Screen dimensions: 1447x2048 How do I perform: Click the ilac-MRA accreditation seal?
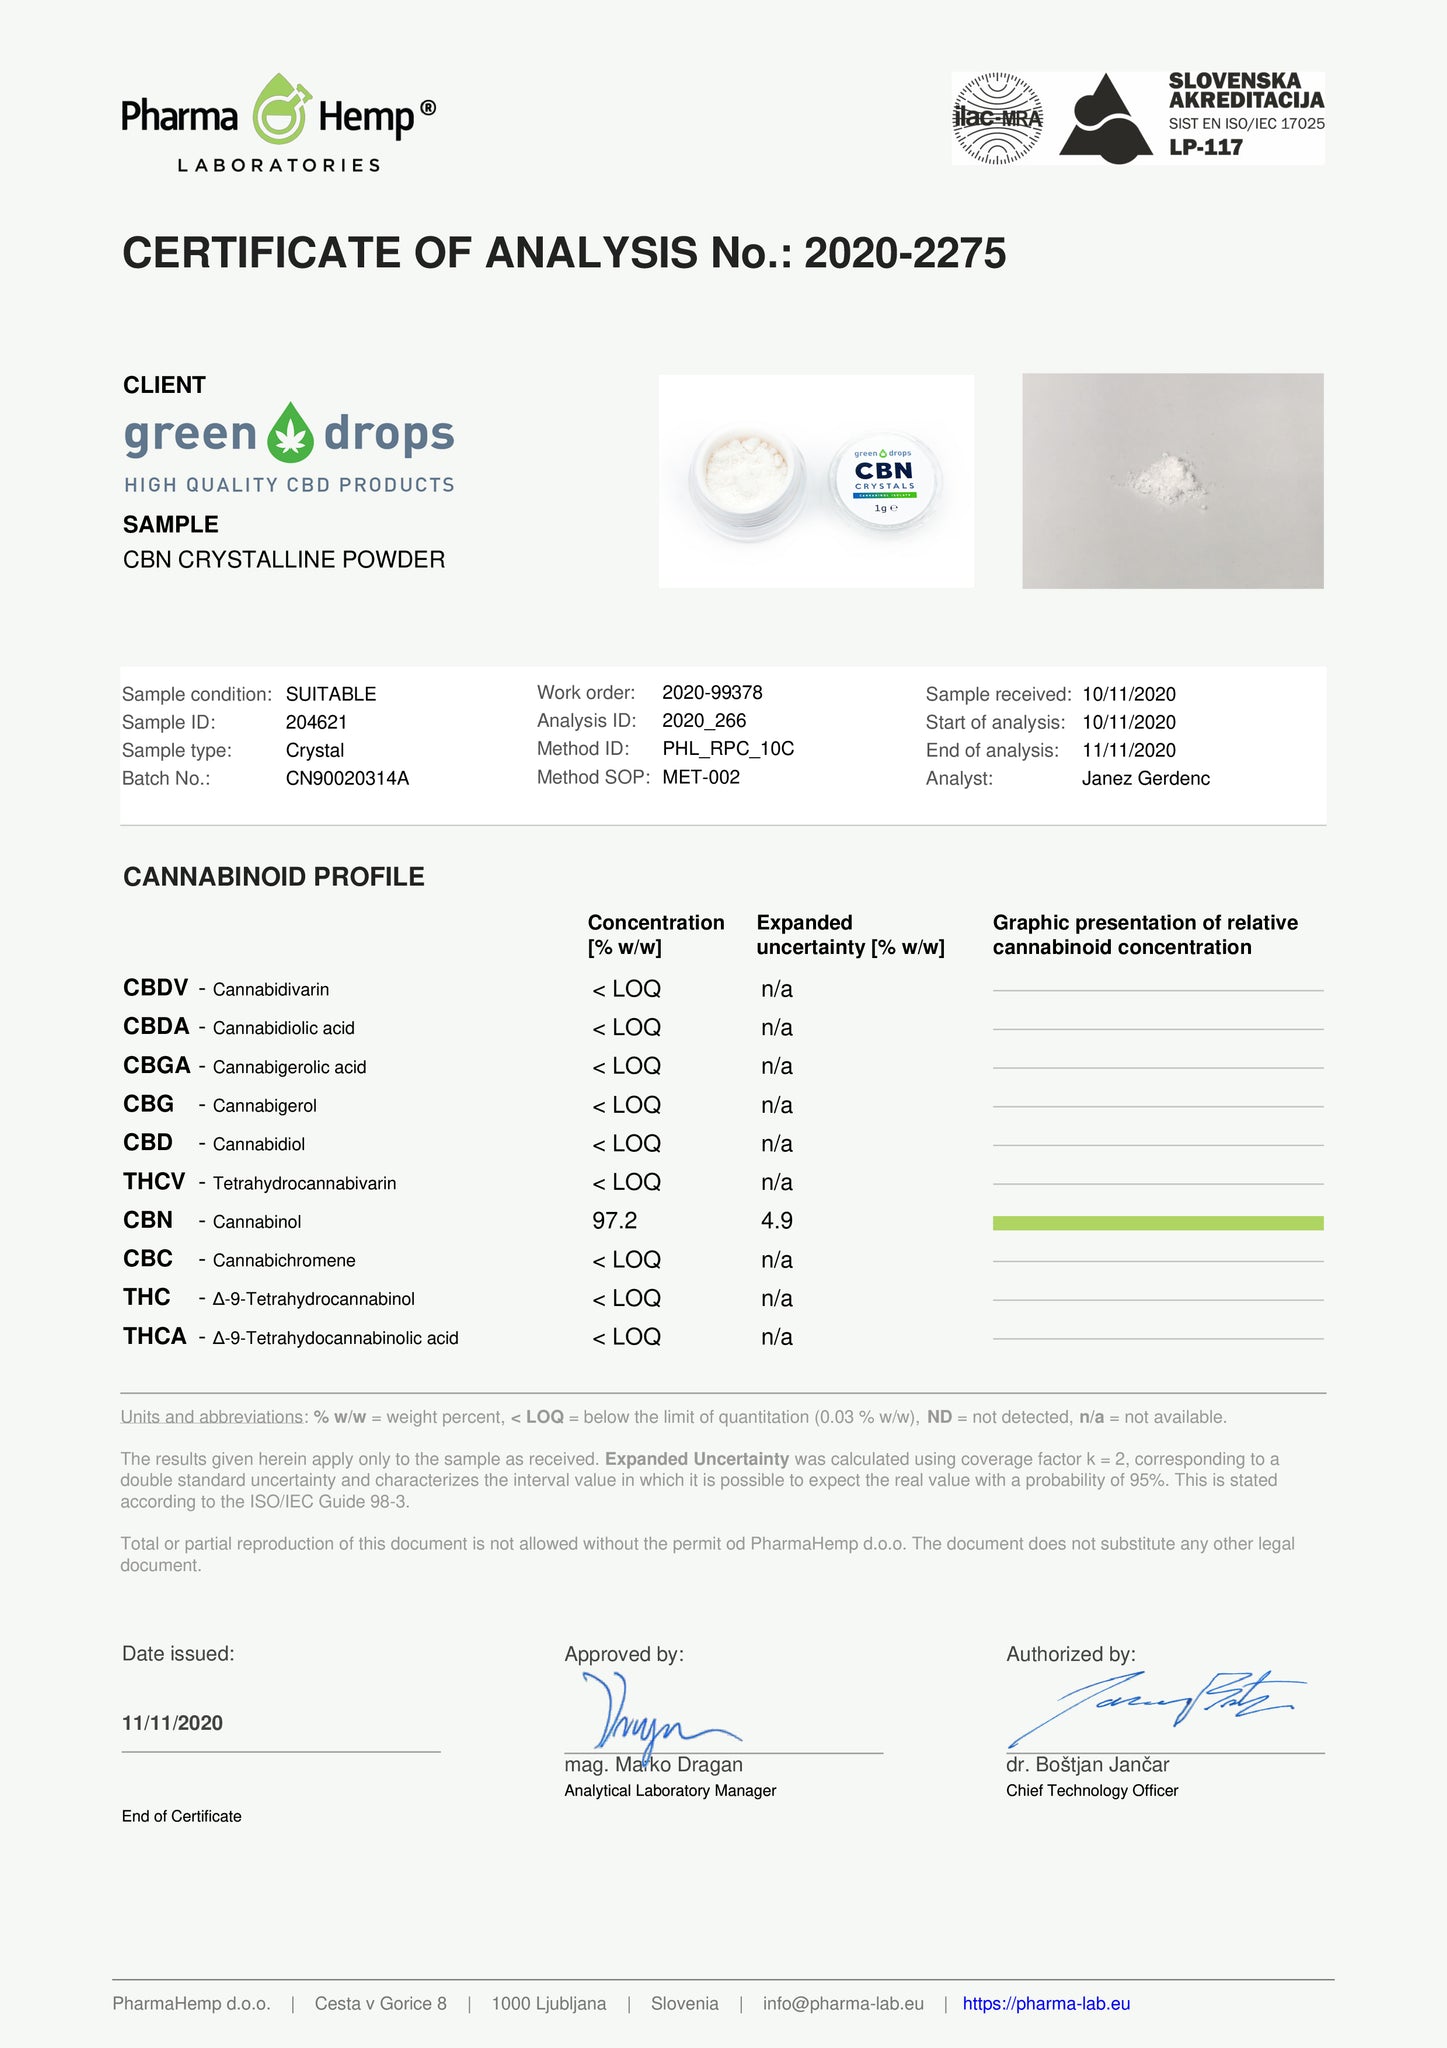coord(997,118)
